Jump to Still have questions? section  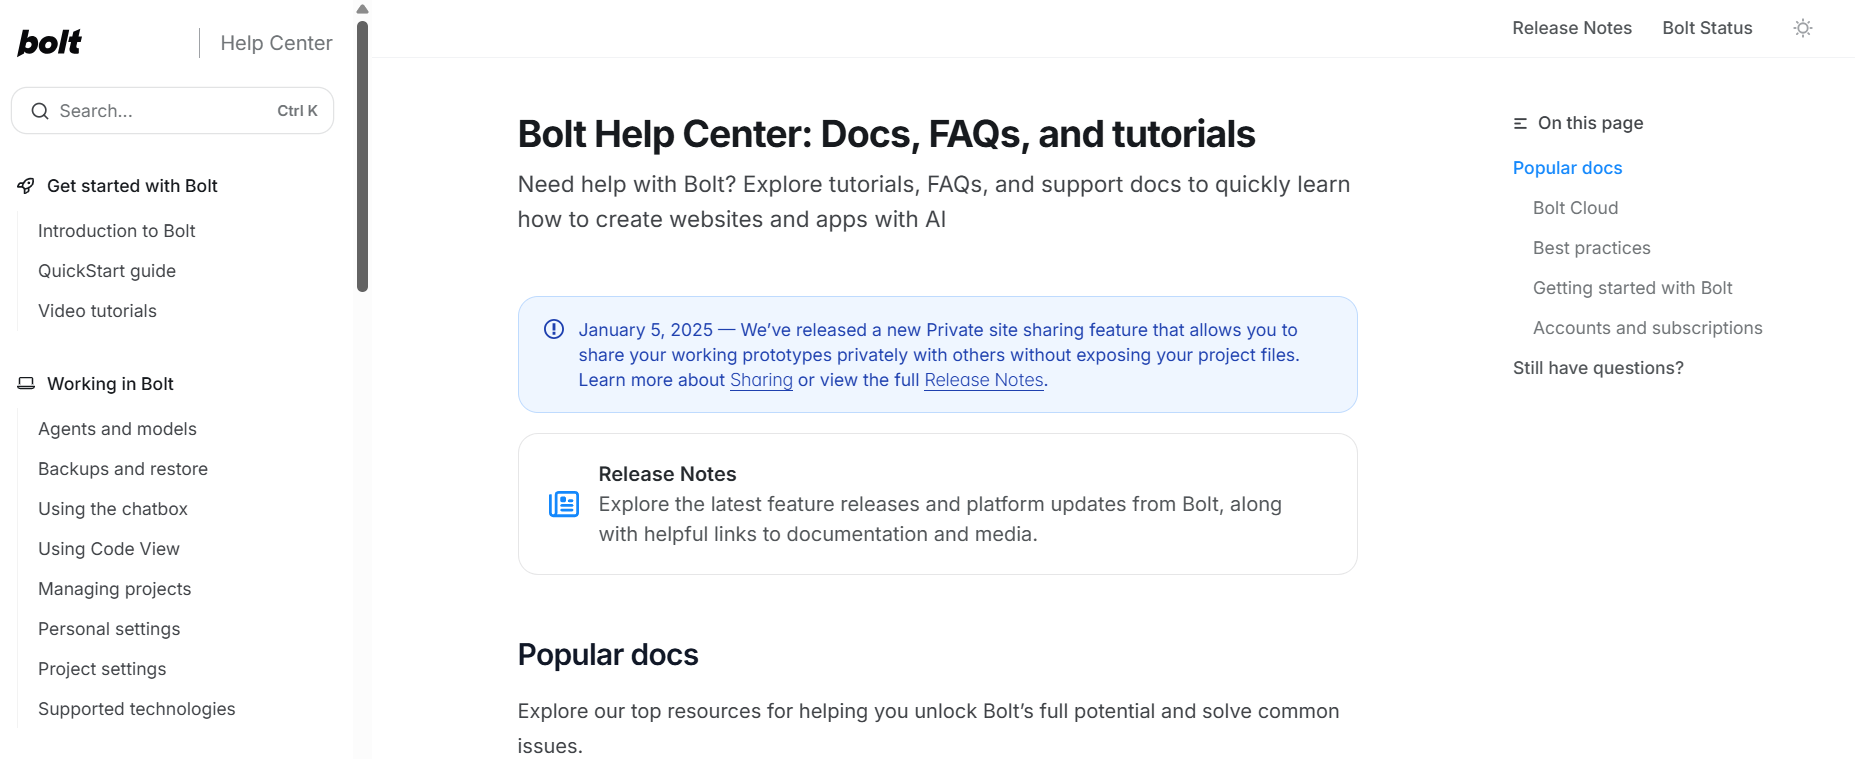tap(1598, 368)
